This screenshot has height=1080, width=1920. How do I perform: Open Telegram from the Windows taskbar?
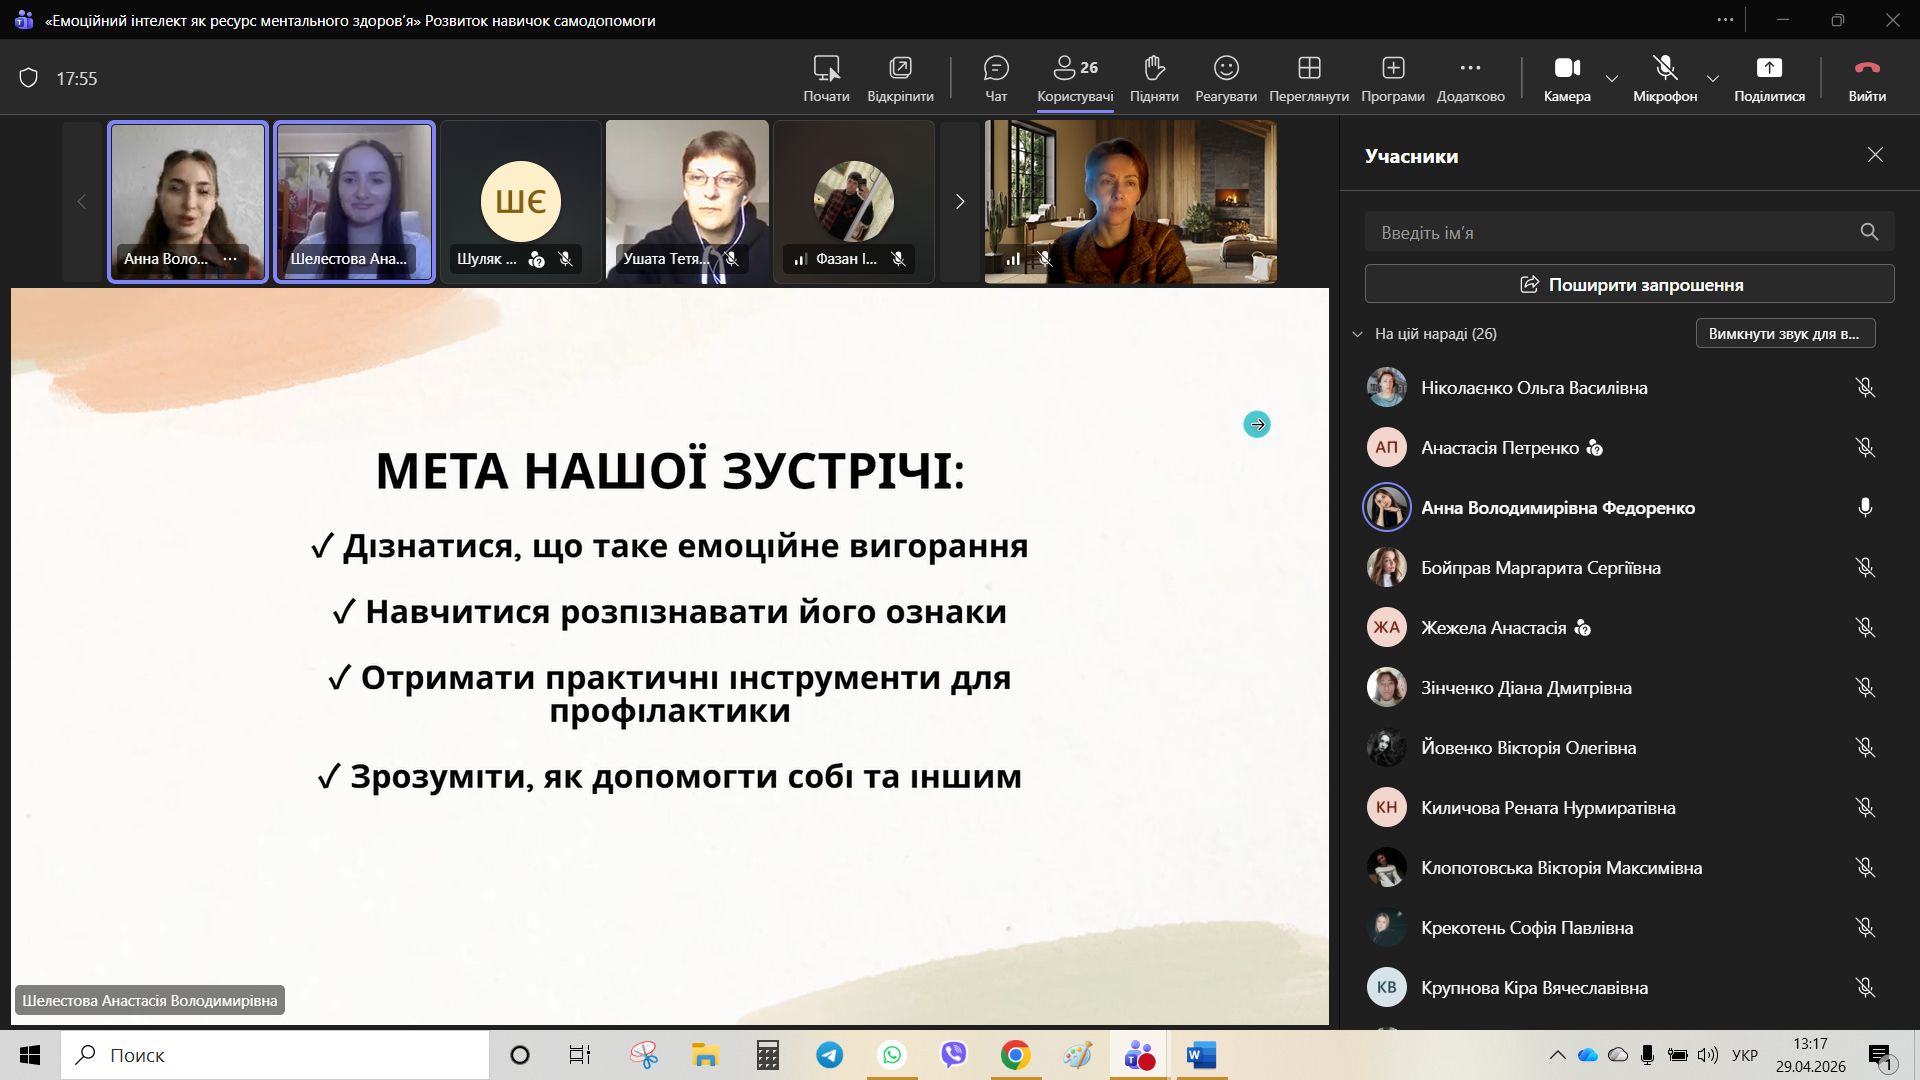[829, 1055]
